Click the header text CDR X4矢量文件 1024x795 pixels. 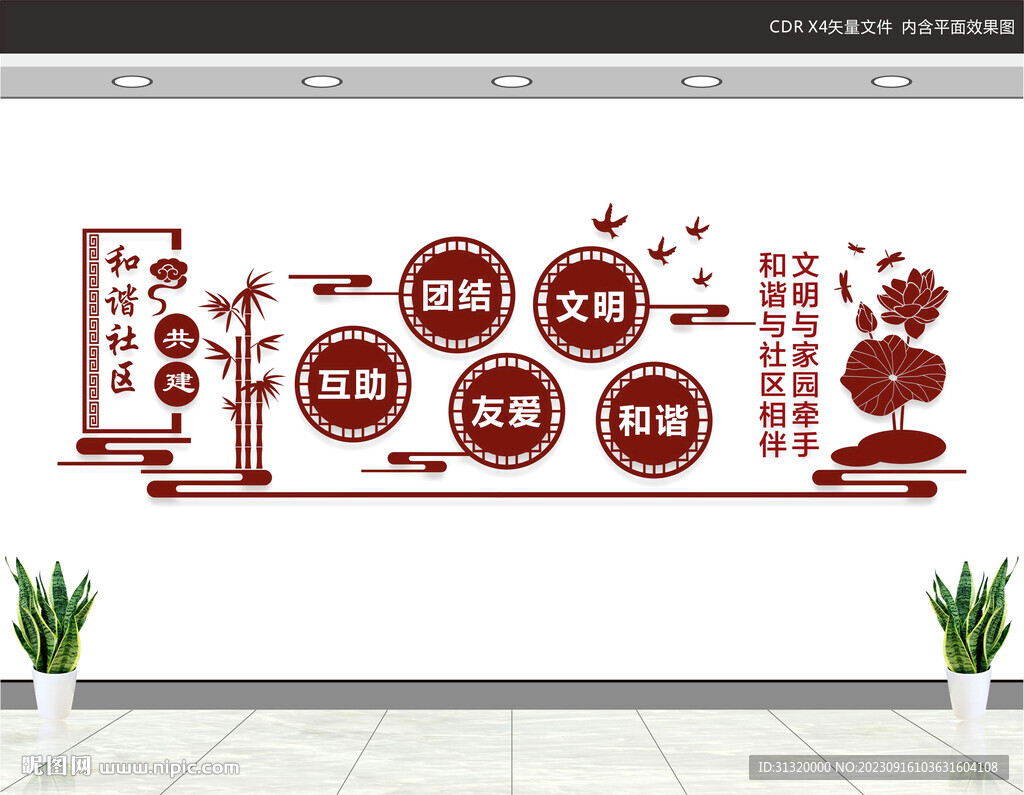point(830,27)
